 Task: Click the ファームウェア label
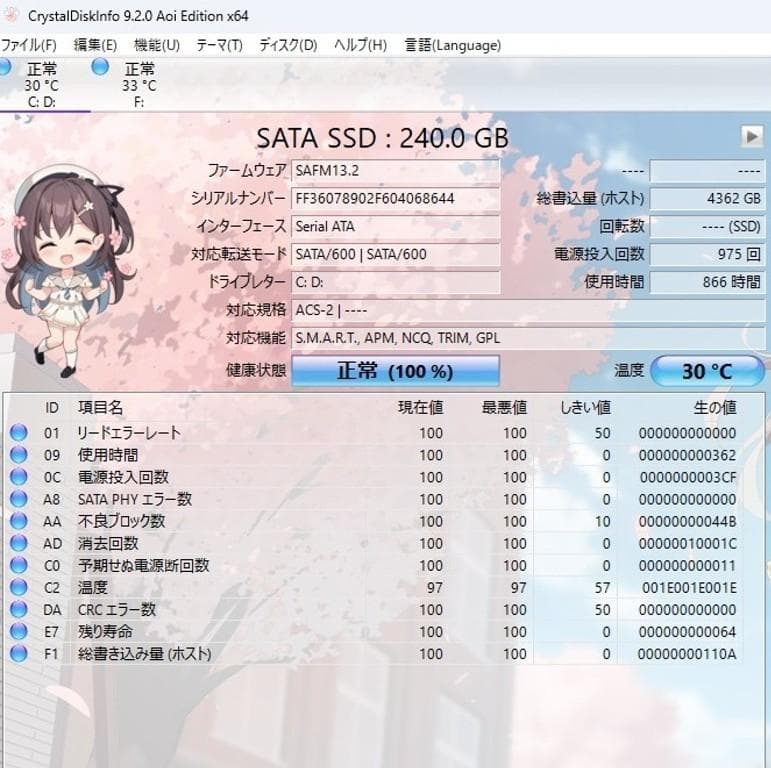tap(247, 171)
